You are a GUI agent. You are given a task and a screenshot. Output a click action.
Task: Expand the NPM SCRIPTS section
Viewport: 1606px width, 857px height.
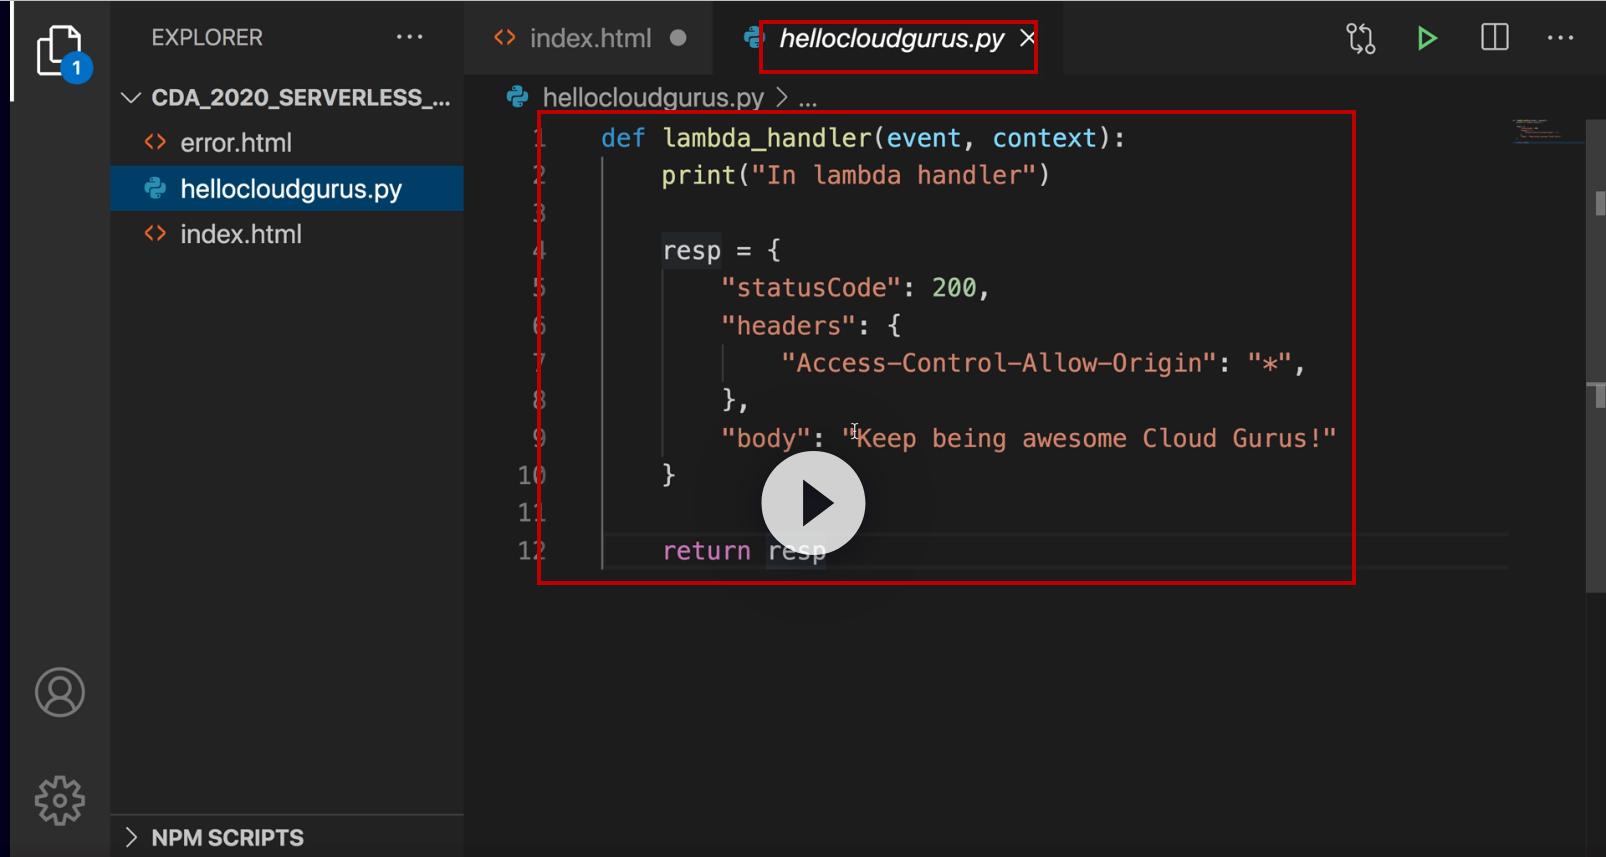[x=130, y=837]
